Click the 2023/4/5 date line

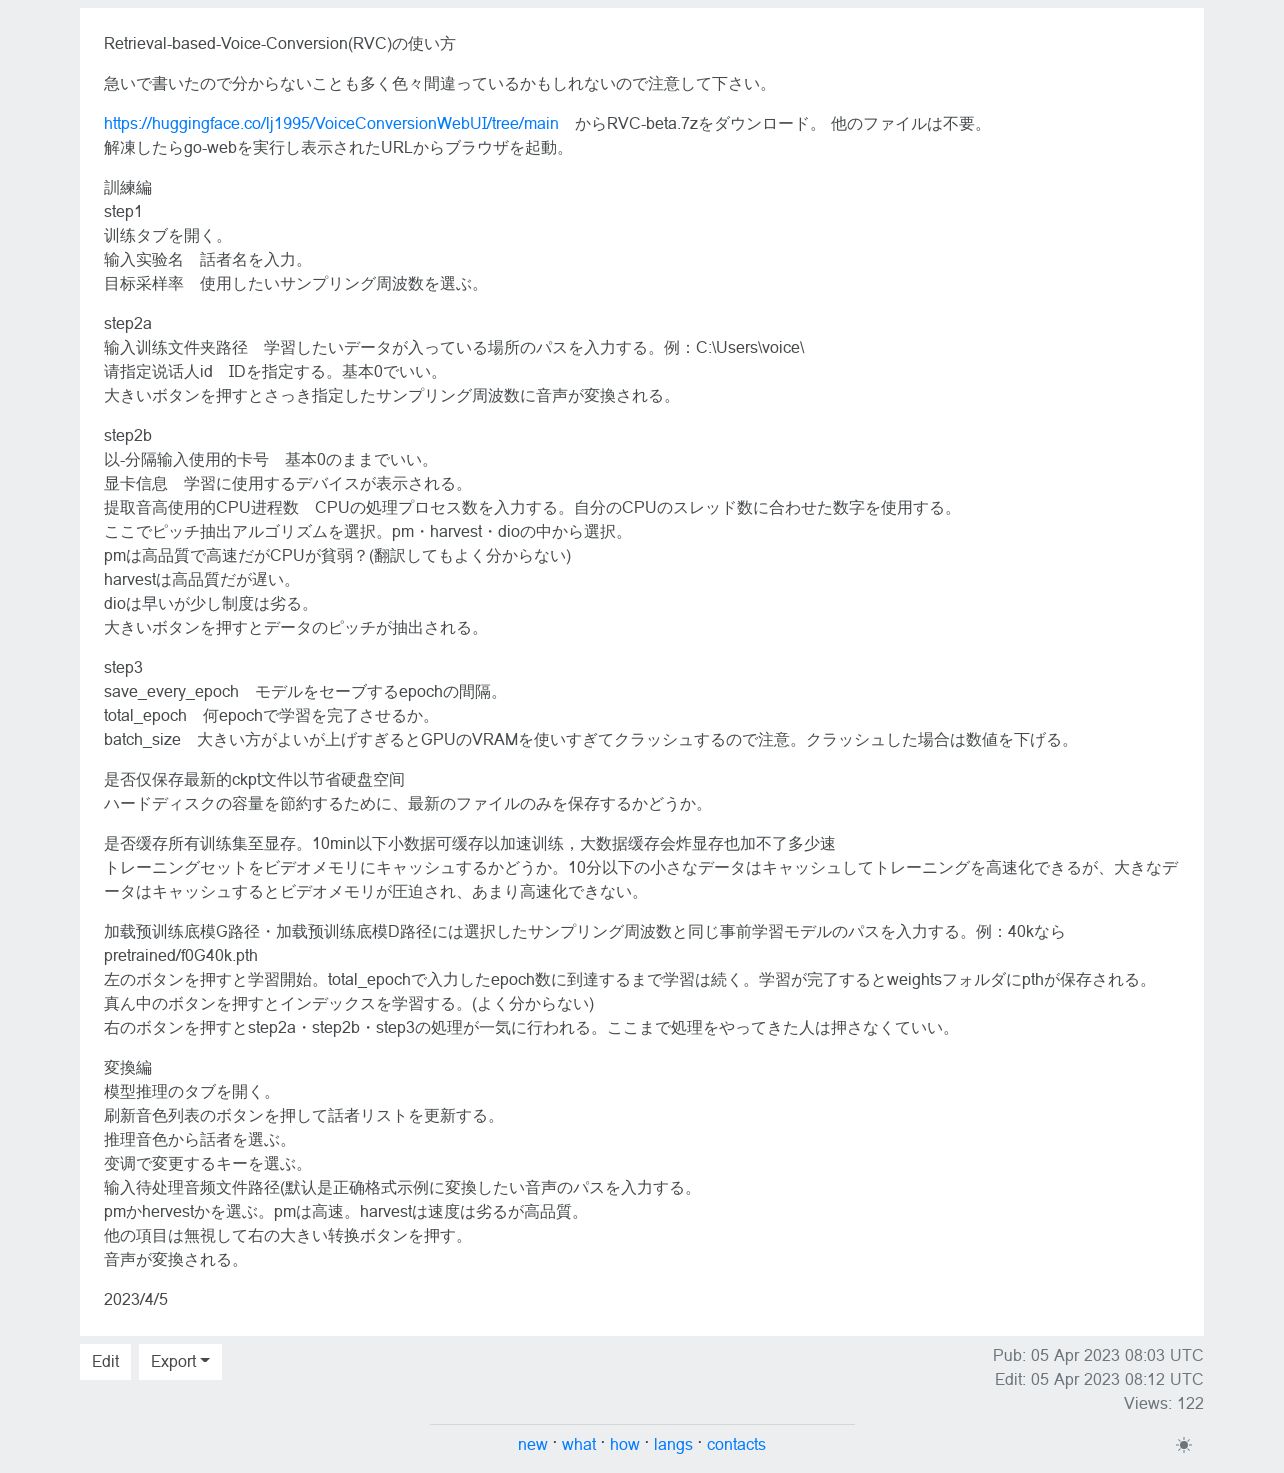[x=136, y=1300]
